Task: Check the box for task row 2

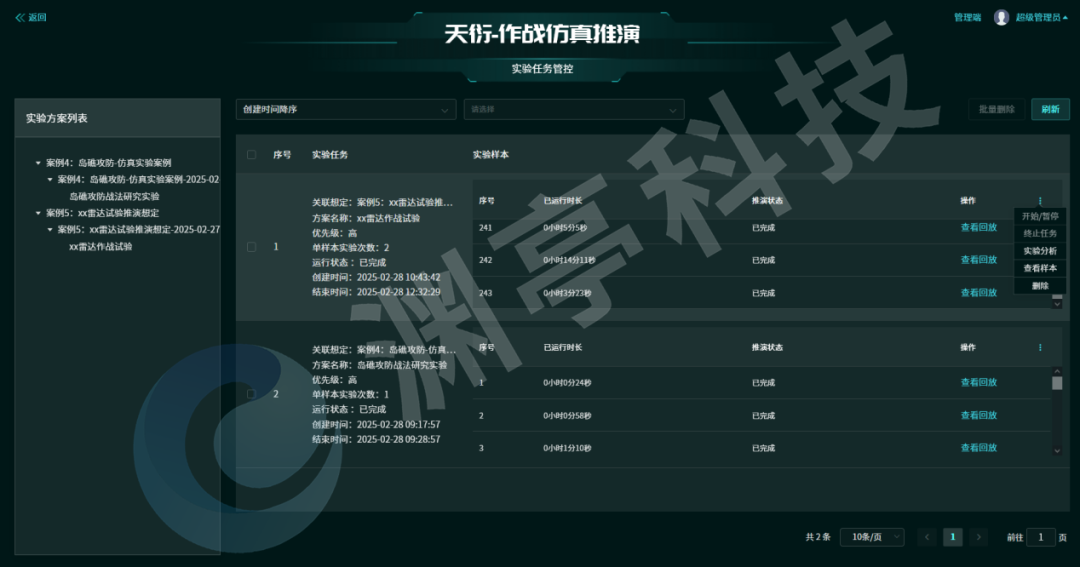Action: coord(251,394)
